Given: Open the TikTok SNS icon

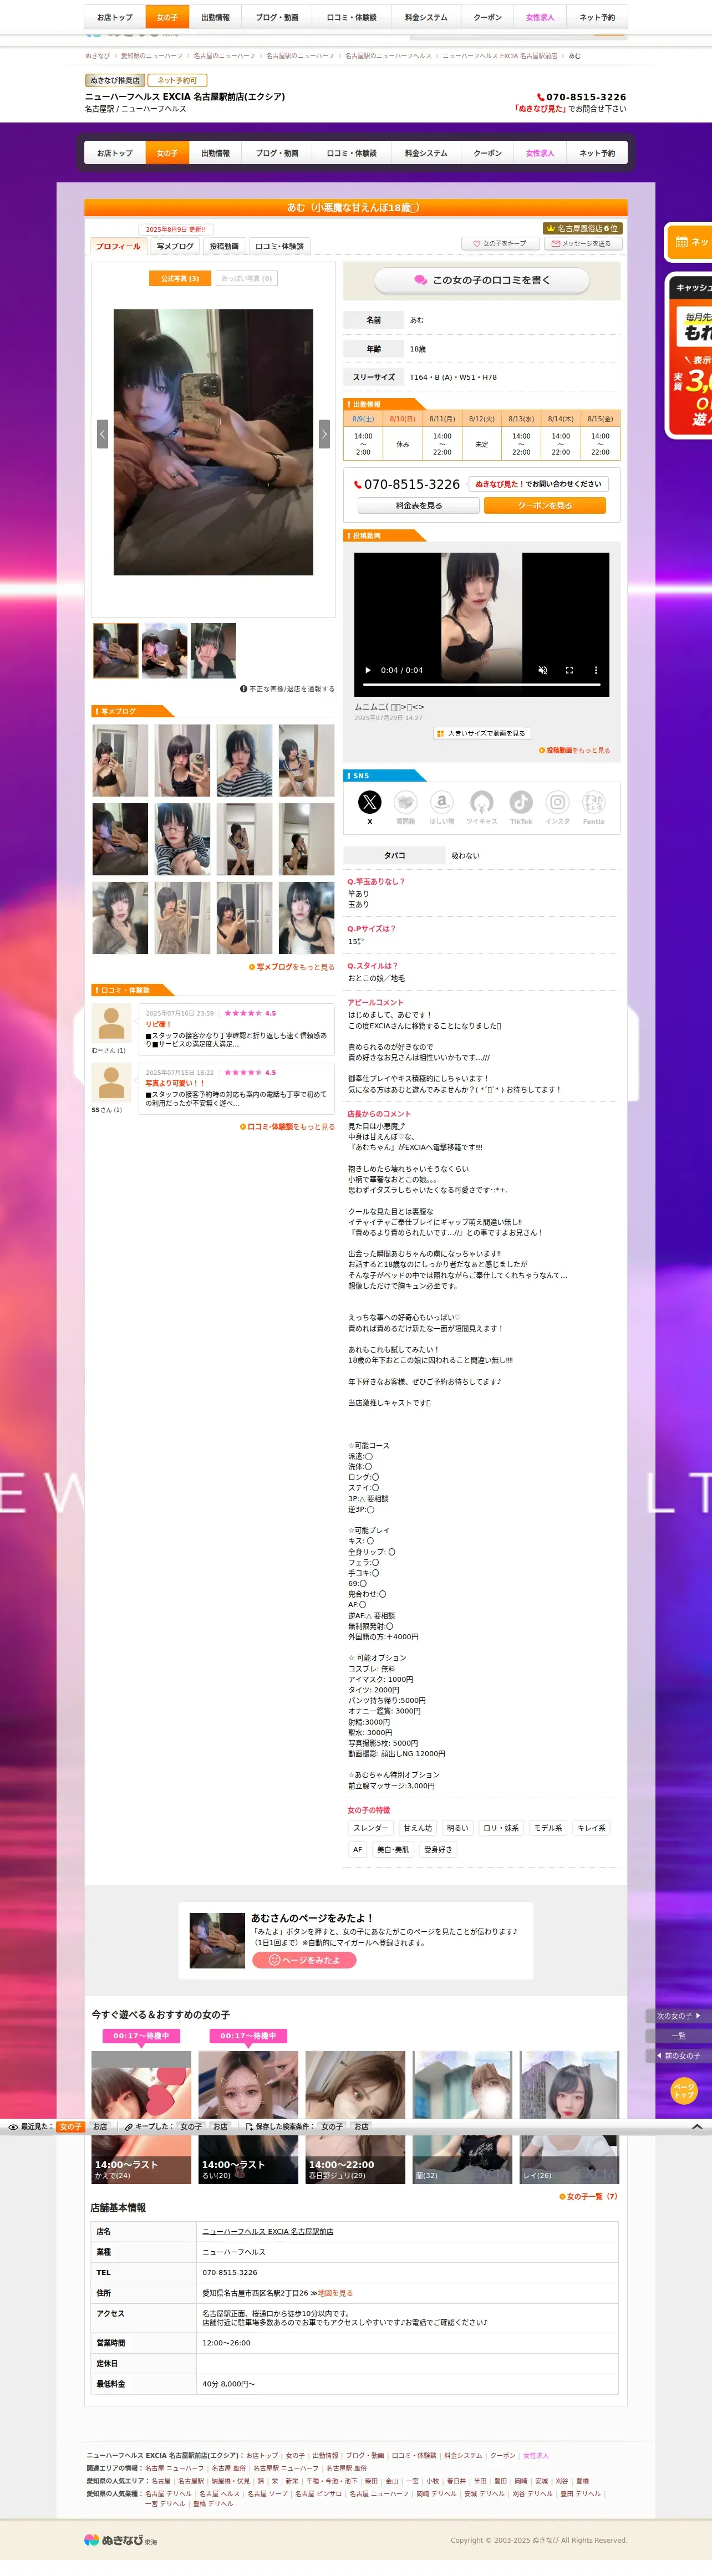Looking at the screenshot, I should pyautogui.click(x=521, y=801).
